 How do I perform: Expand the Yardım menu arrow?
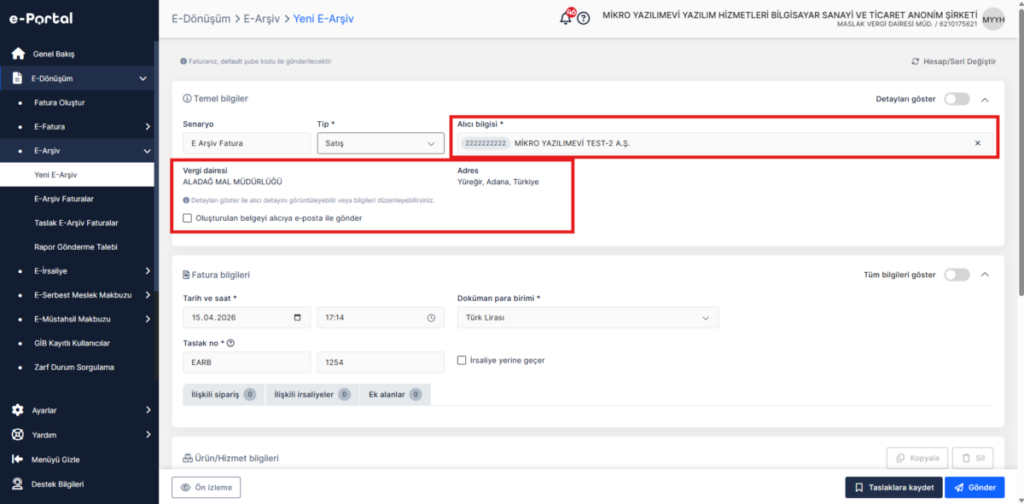click(x=148, y=435)
